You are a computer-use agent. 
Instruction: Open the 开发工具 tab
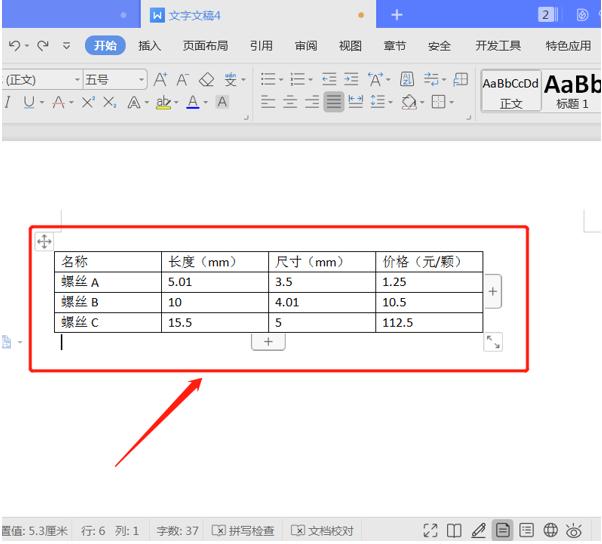(x=498, y=46)
